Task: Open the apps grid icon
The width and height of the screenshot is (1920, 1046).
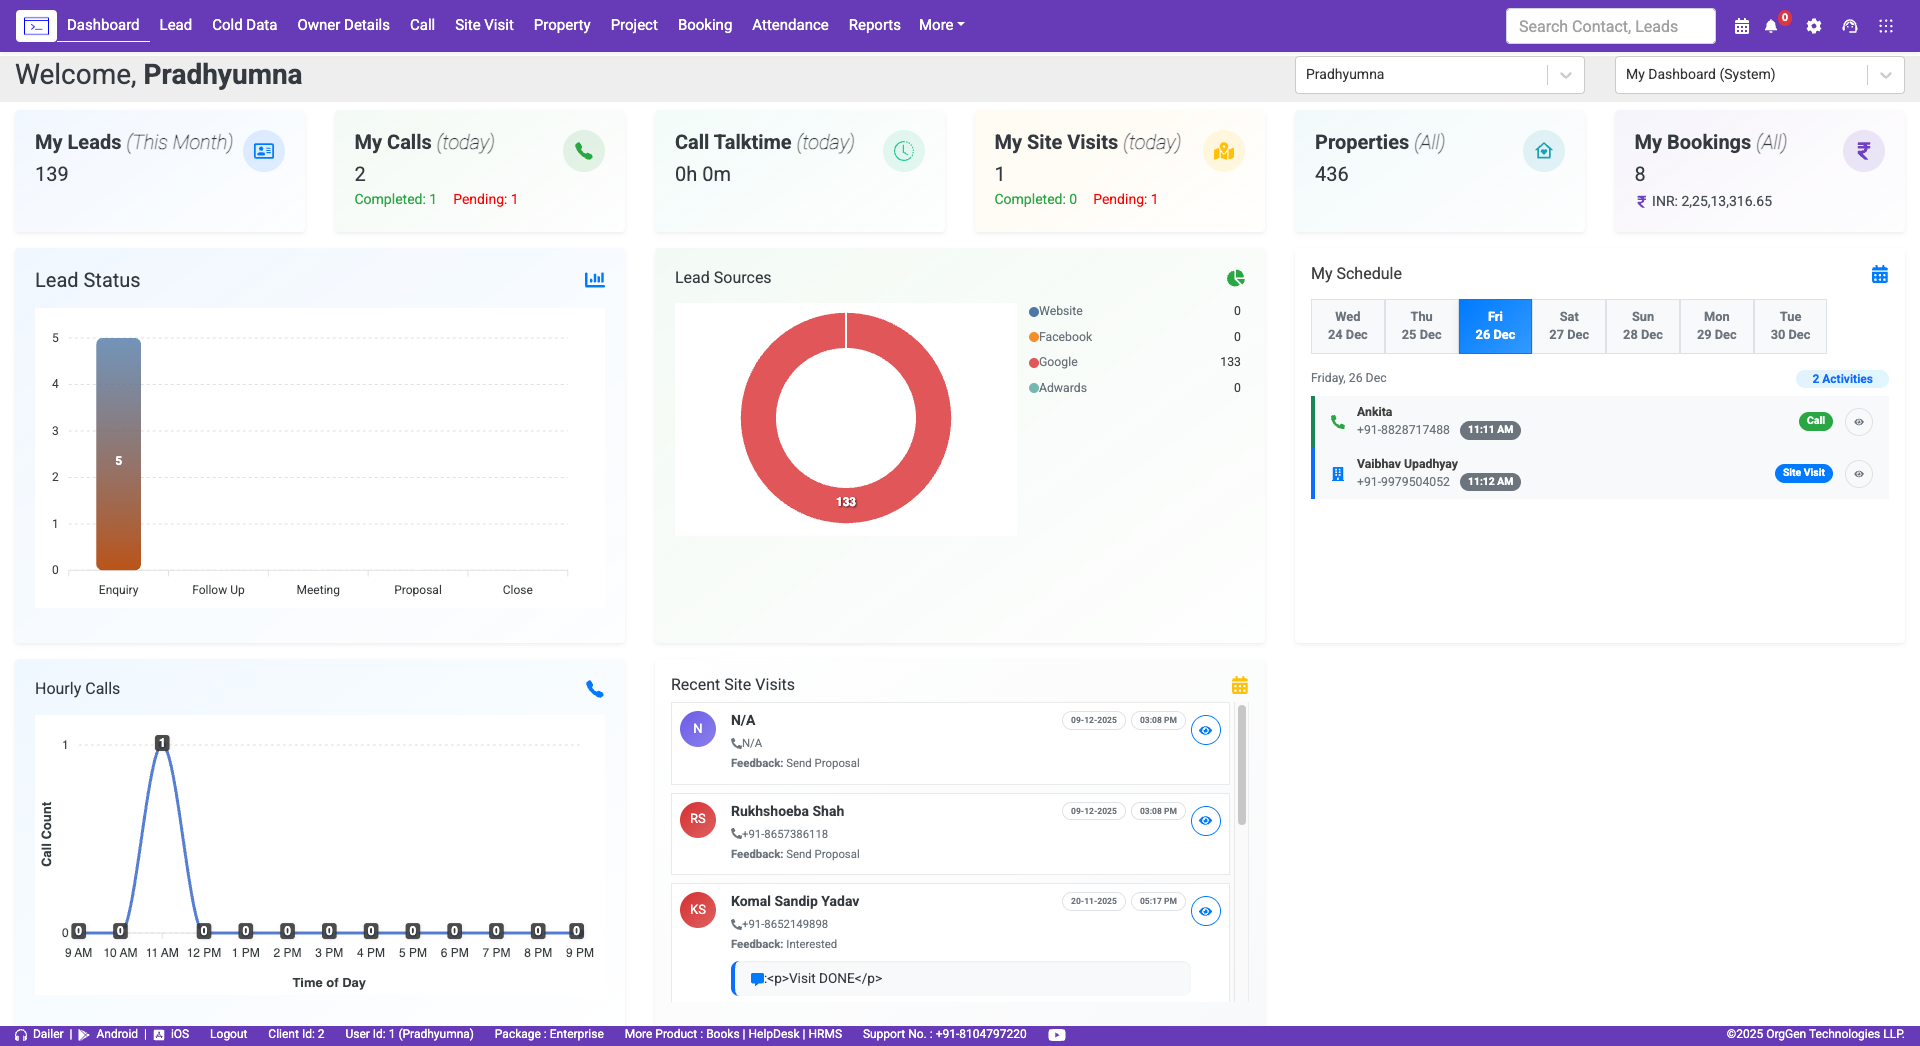Action: pos(1886,26)
